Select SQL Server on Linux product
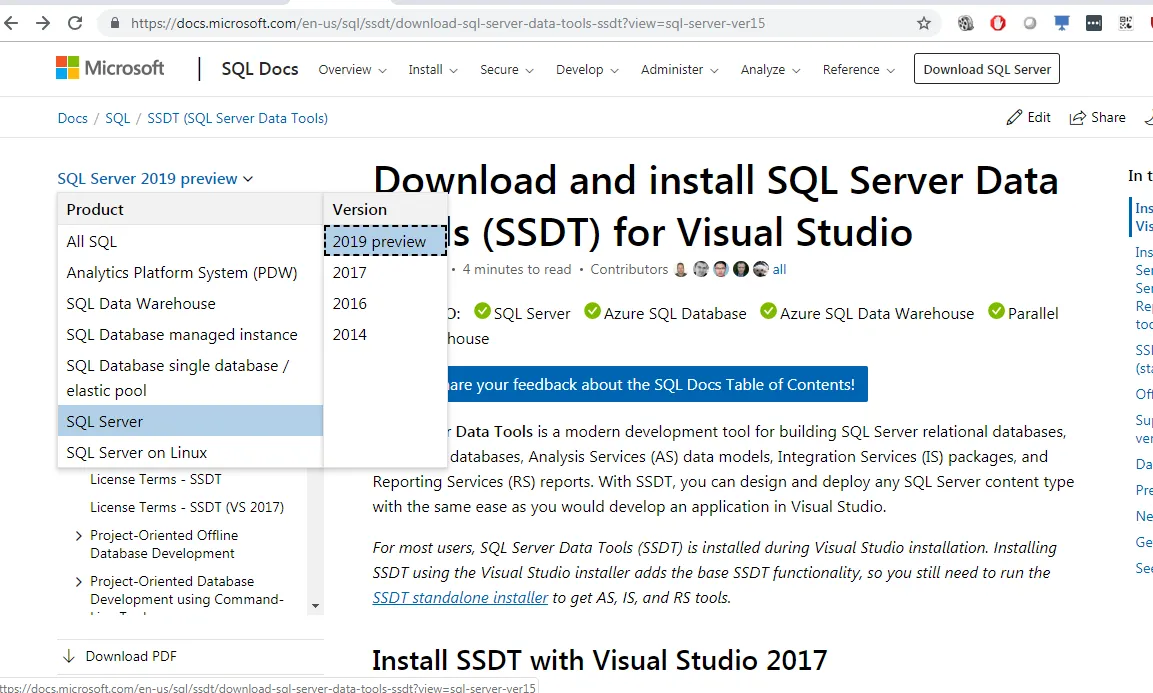 pyautogui.click(x=190, y=452)
